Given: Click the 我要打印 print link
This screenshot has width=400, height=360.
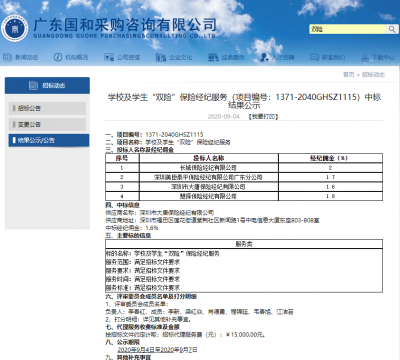Looking at the screenshot, I should 263,116.
